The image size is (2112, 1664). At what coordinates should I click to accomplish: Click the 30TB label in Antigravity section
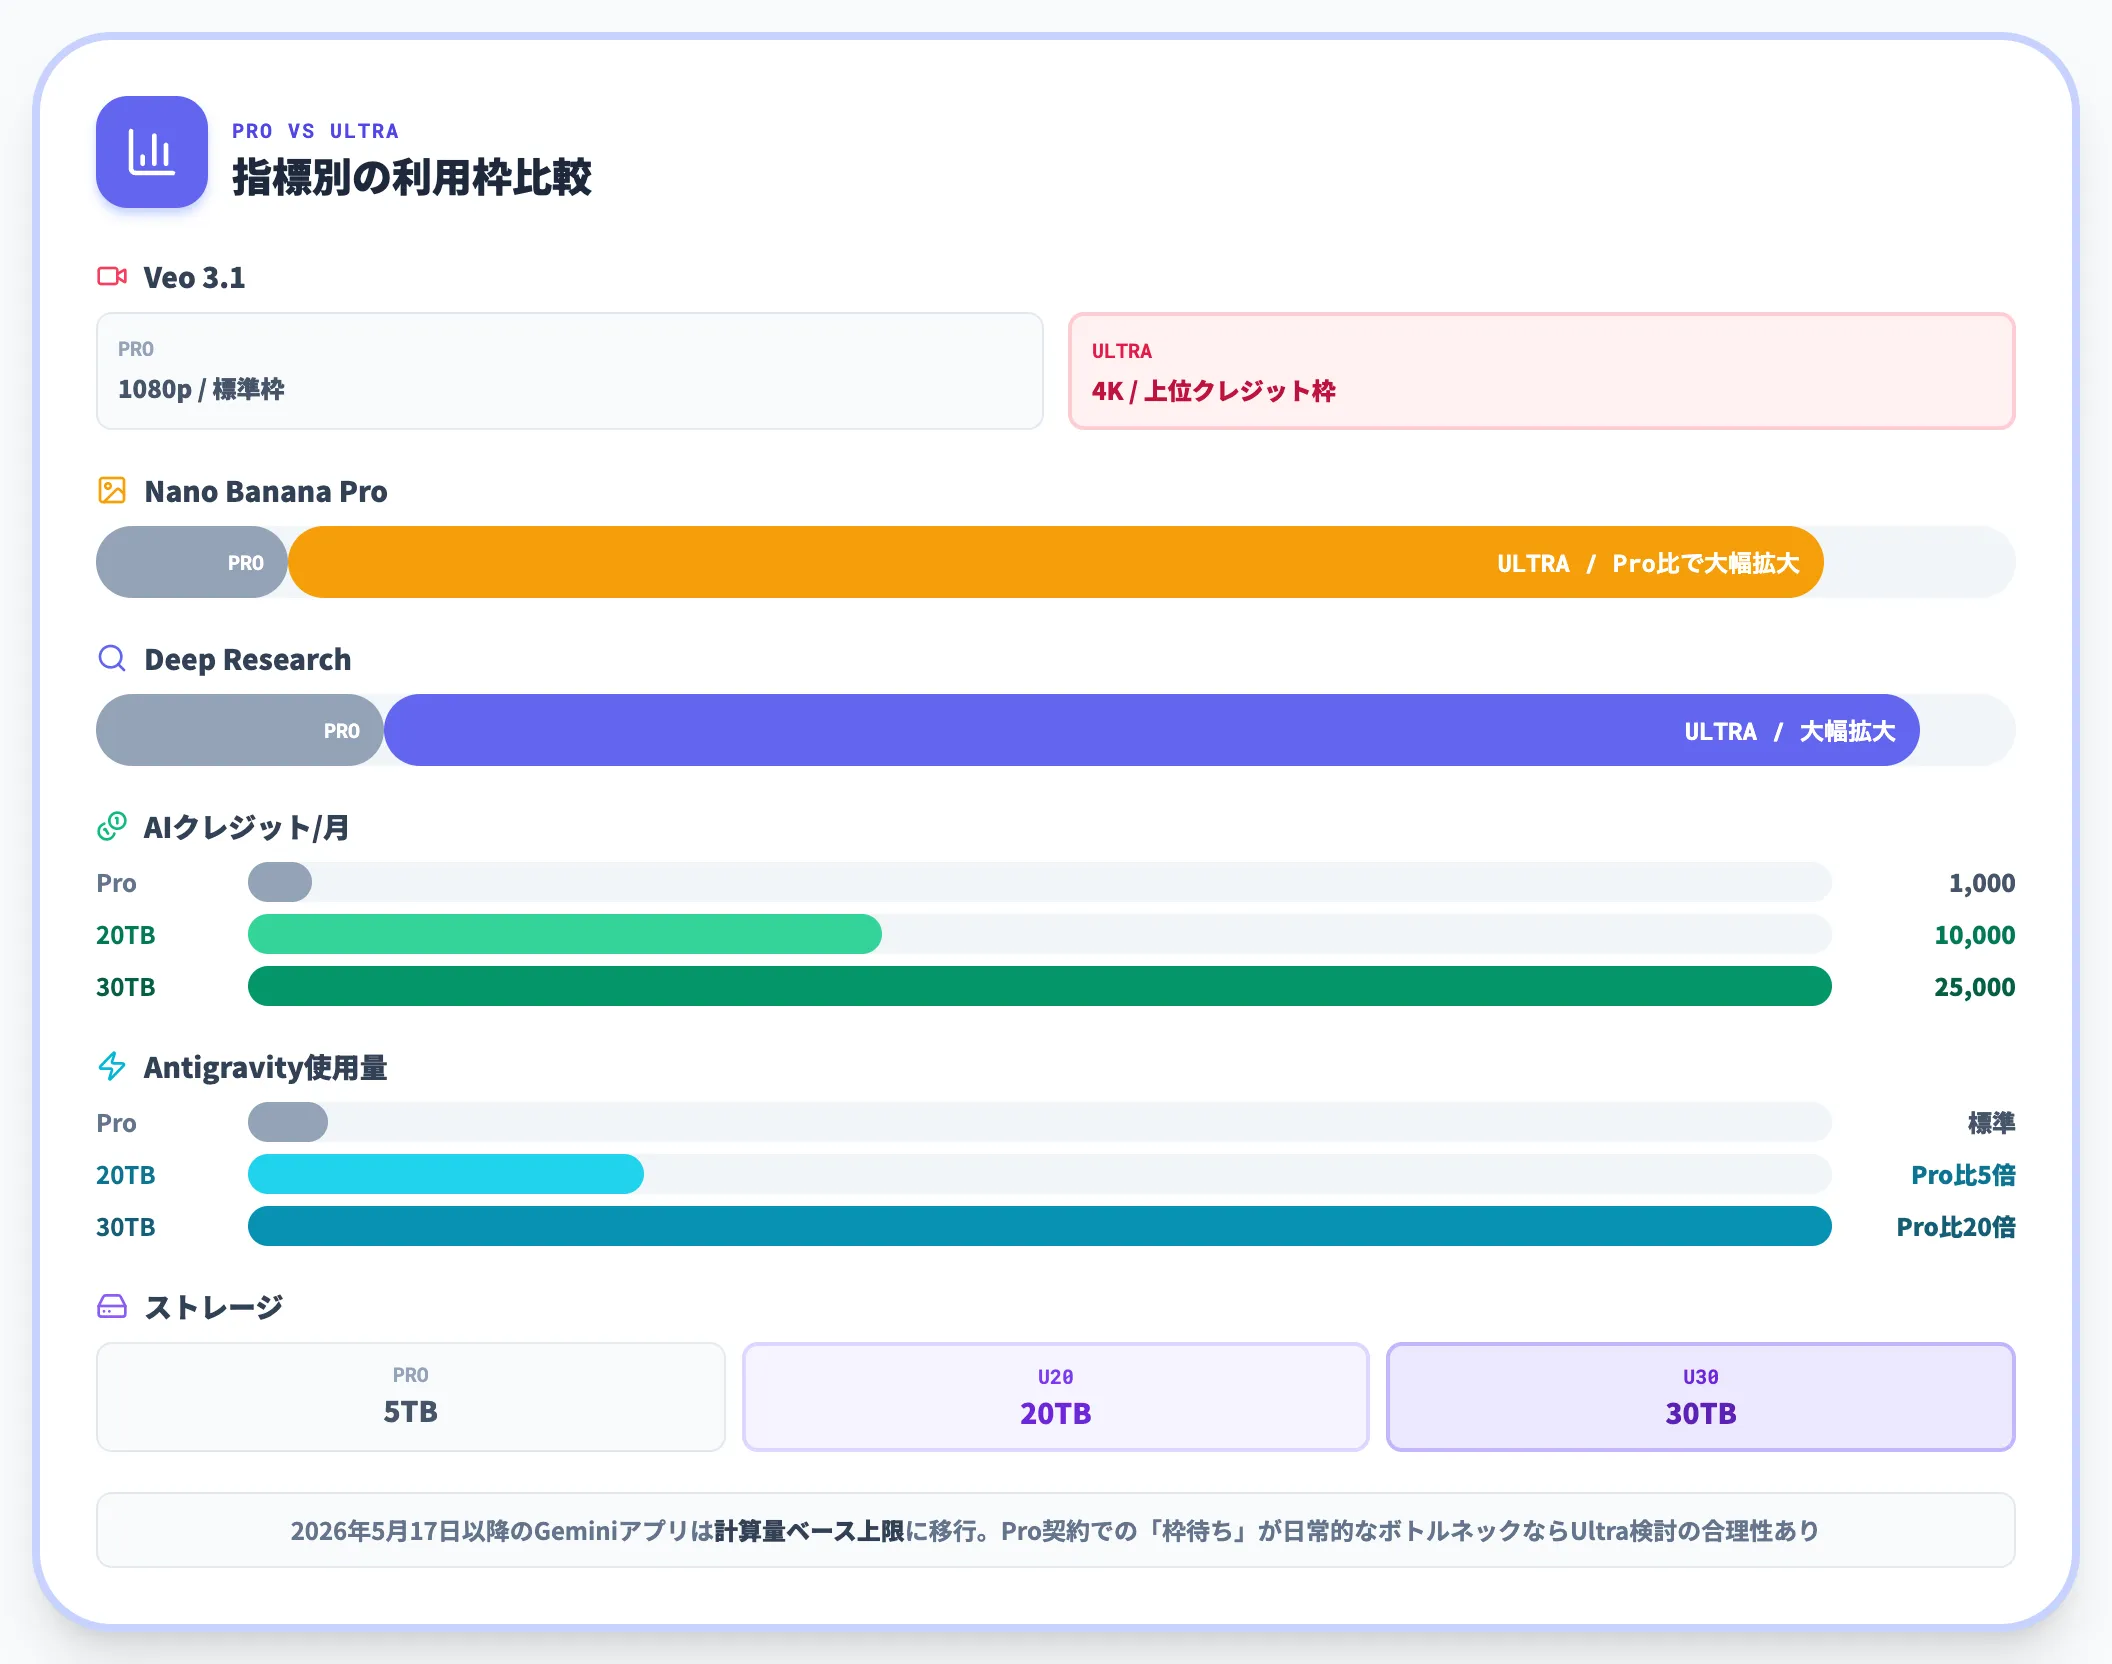pos(126,1226)
